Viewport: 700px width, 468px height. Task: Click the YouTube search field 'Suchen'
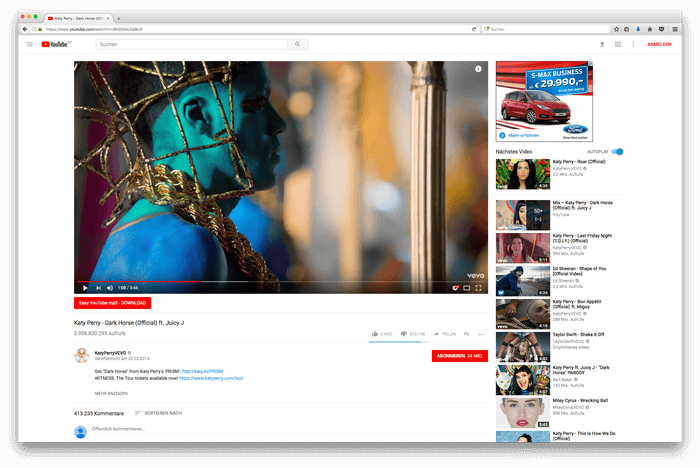click(x=192, y=44)
